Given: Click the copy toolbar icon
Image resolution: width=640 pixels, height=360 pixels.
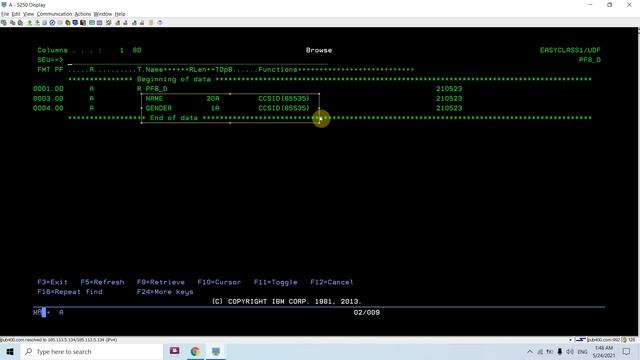Looking at the screenshot, I should (x=13, y=23).
